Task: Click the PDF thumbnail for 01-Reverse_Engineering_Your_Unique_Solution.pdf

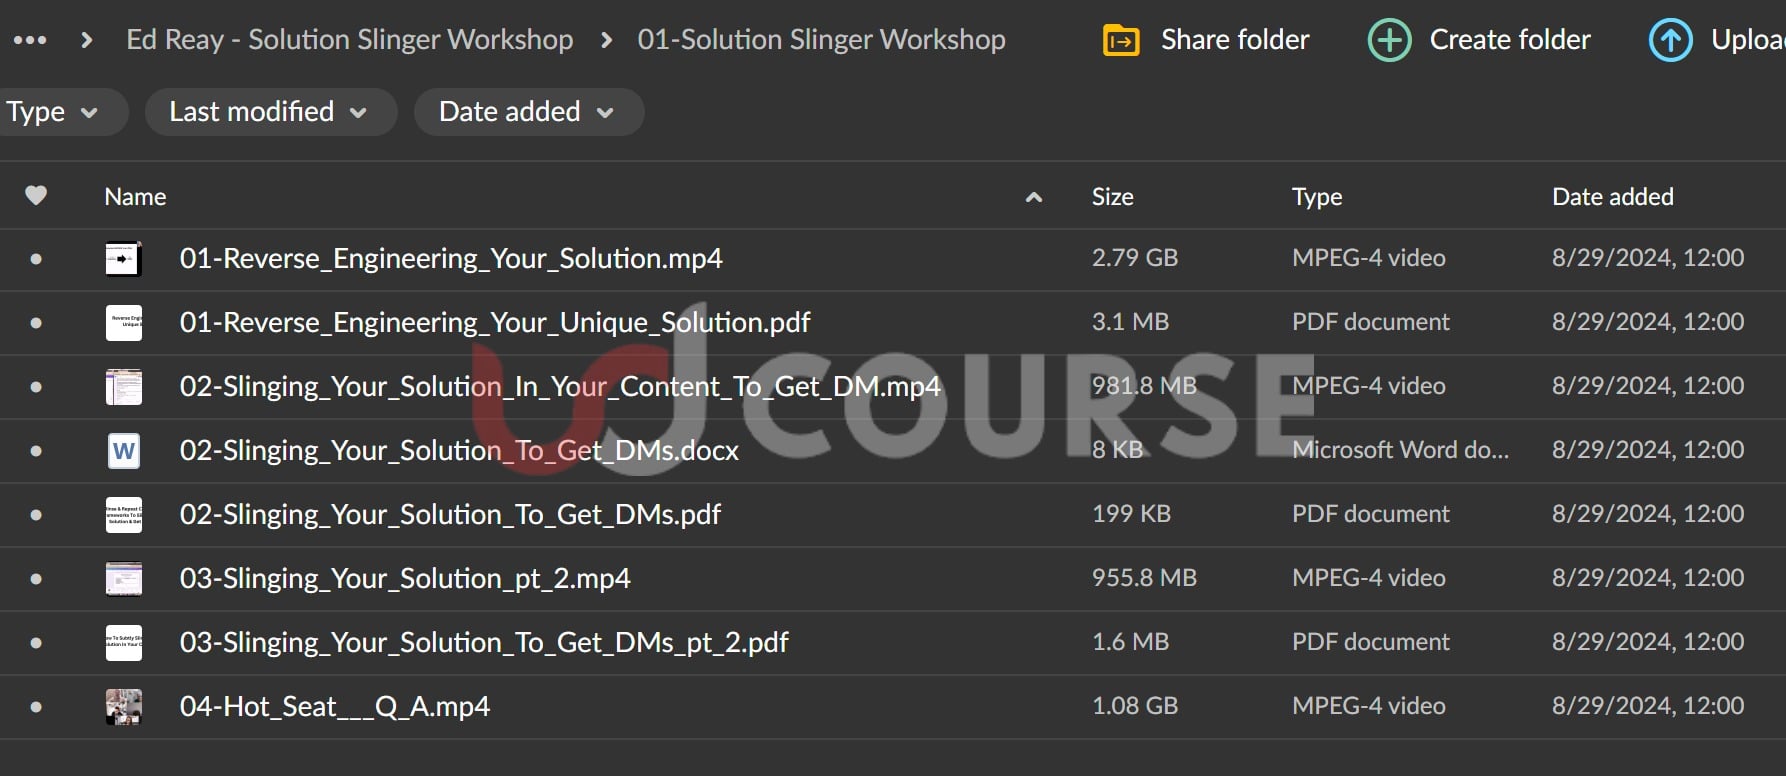Action: [123, 322]
